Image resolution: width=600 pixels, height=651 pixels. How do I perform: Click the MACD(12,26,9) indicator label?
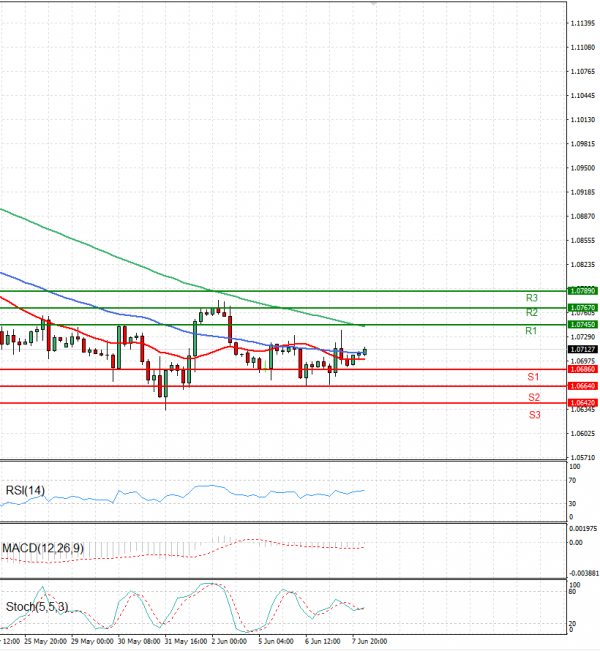click(x=43, y=548)
